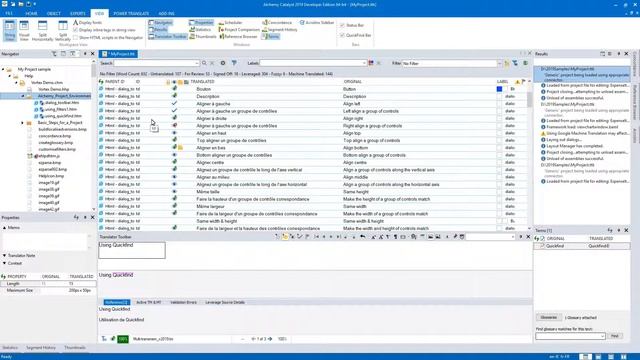Toggle the Results window in ribbon
Viewport: 640px width, 360px height.
[x=158, y=29]
